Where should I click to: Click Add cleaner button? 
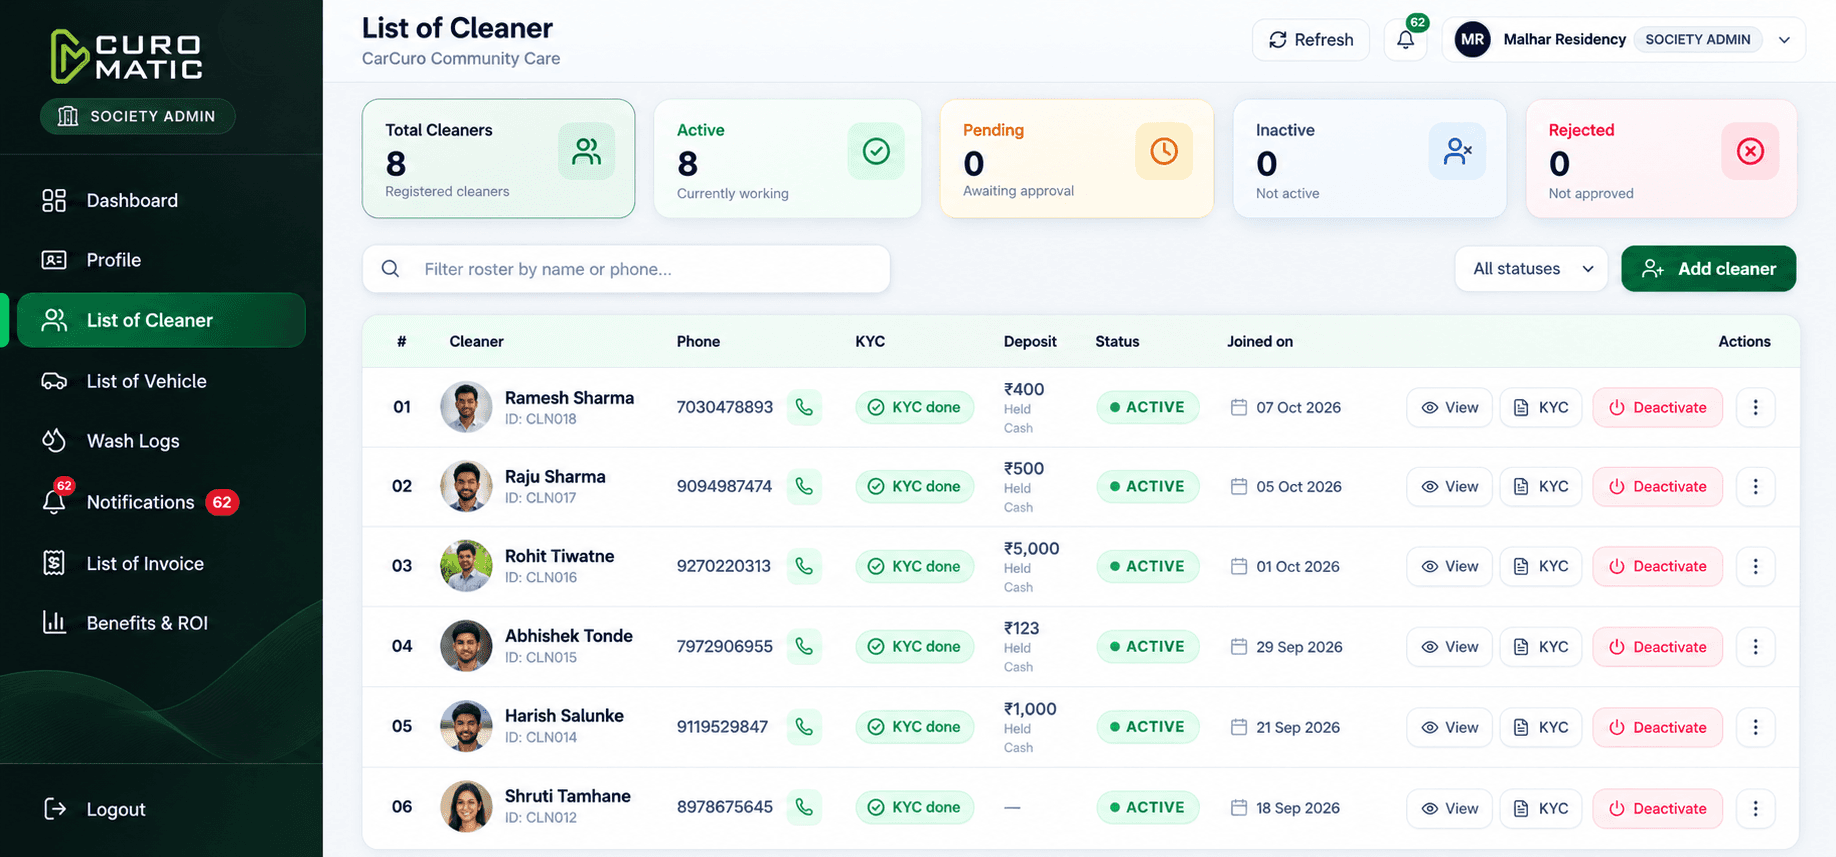tap(1708, 269)
